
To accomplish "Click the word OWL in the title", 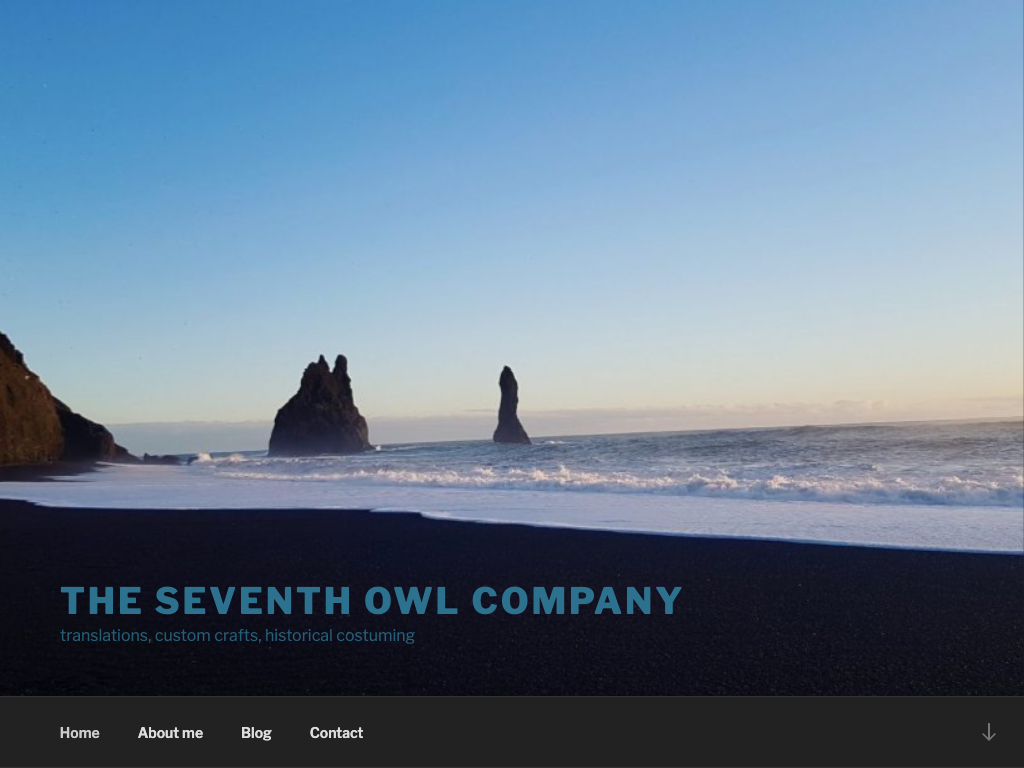I will pos(411,601).
